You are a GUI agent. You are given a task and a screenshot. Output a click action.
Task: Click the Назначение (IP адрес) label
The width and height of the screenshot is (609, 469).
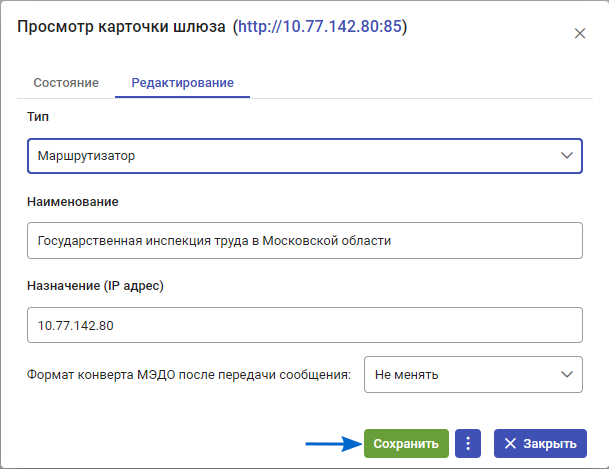point(95,286)
